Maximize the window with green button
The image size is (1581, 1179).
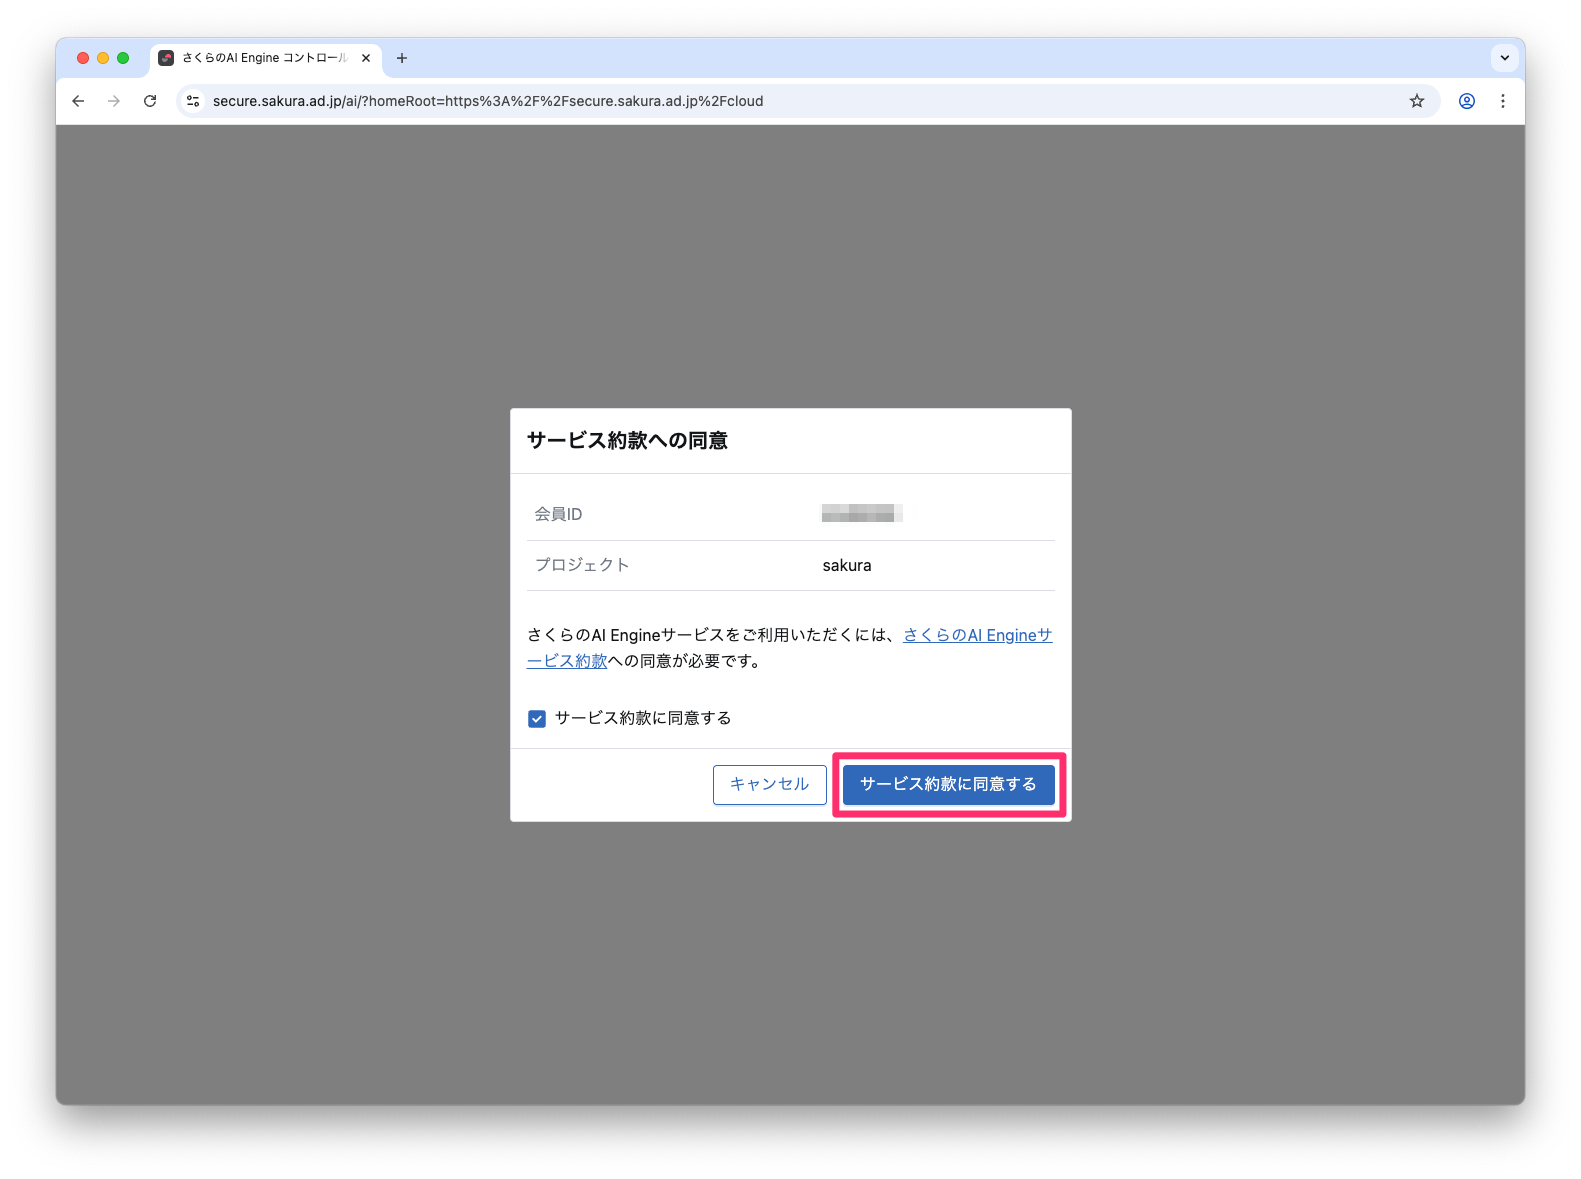pos(123,58)
